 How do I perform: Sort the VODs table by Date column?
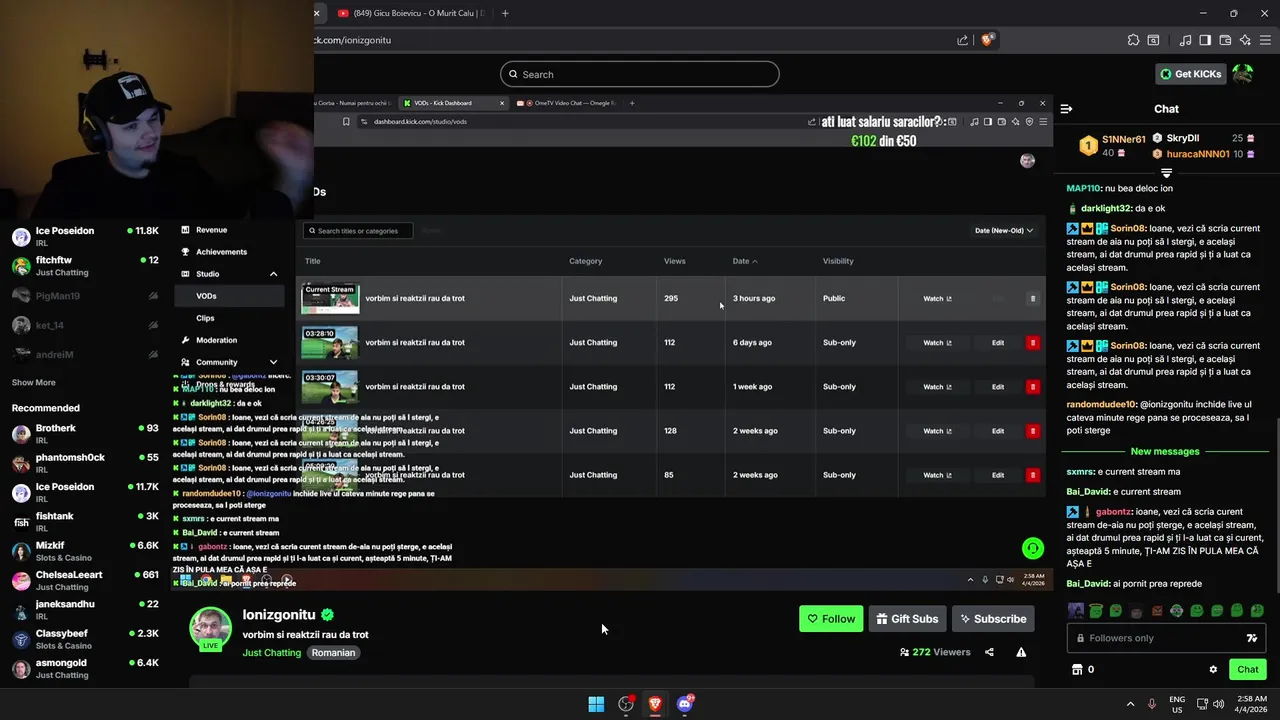(745, 261)
